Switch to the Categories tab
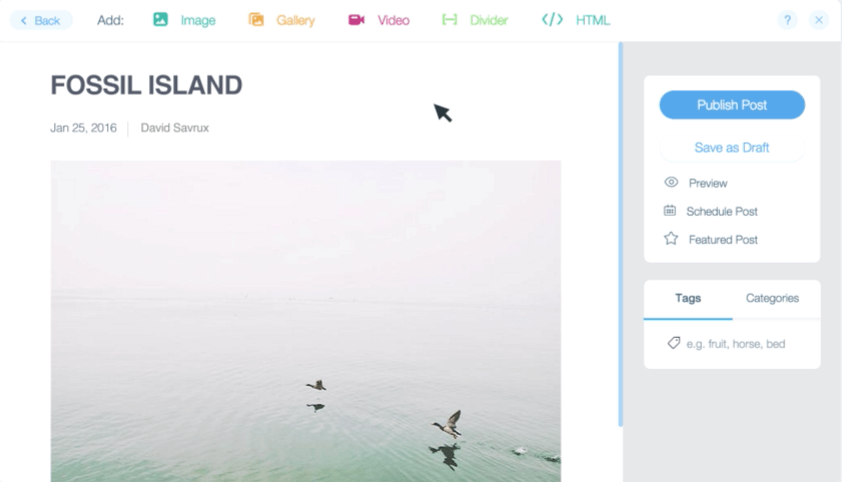Viewport: 842px width, 482px height. click(x=772, y=298)
